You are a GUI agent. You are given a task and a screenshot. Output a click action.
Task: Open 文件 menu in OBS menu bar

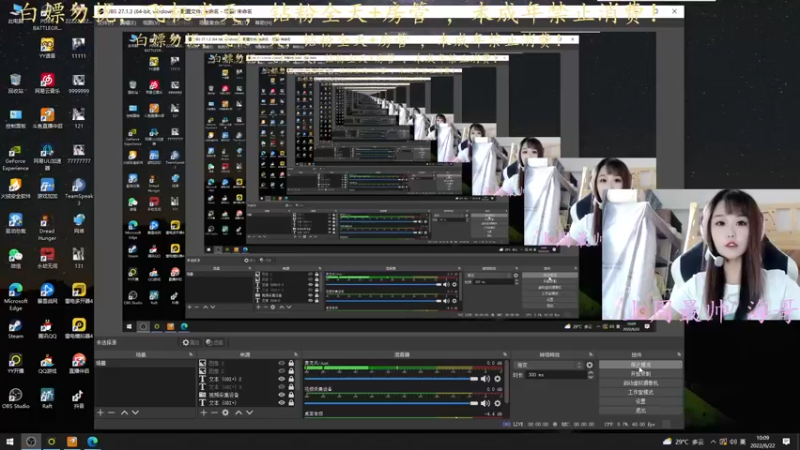point(105,23)
